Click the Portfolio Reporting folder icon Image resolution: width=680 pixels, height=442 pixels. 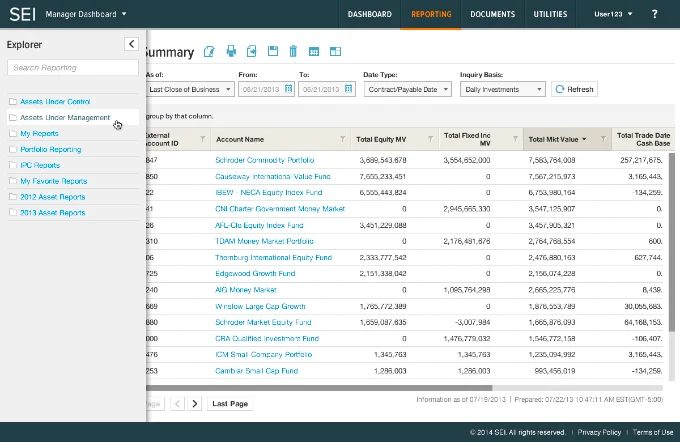[13, 149]
